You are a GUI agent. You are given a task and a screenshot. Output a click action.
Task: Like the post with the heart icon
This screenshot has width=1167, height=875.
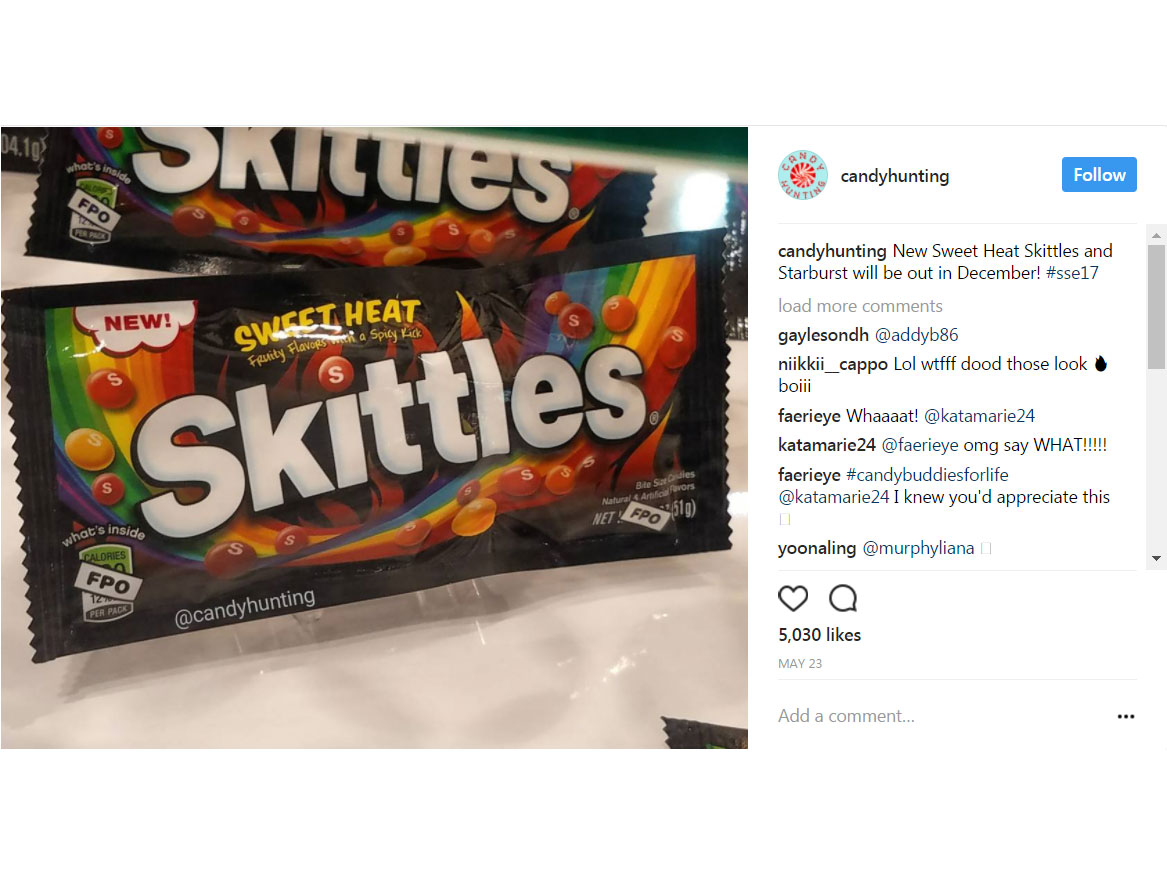[793, 598]
